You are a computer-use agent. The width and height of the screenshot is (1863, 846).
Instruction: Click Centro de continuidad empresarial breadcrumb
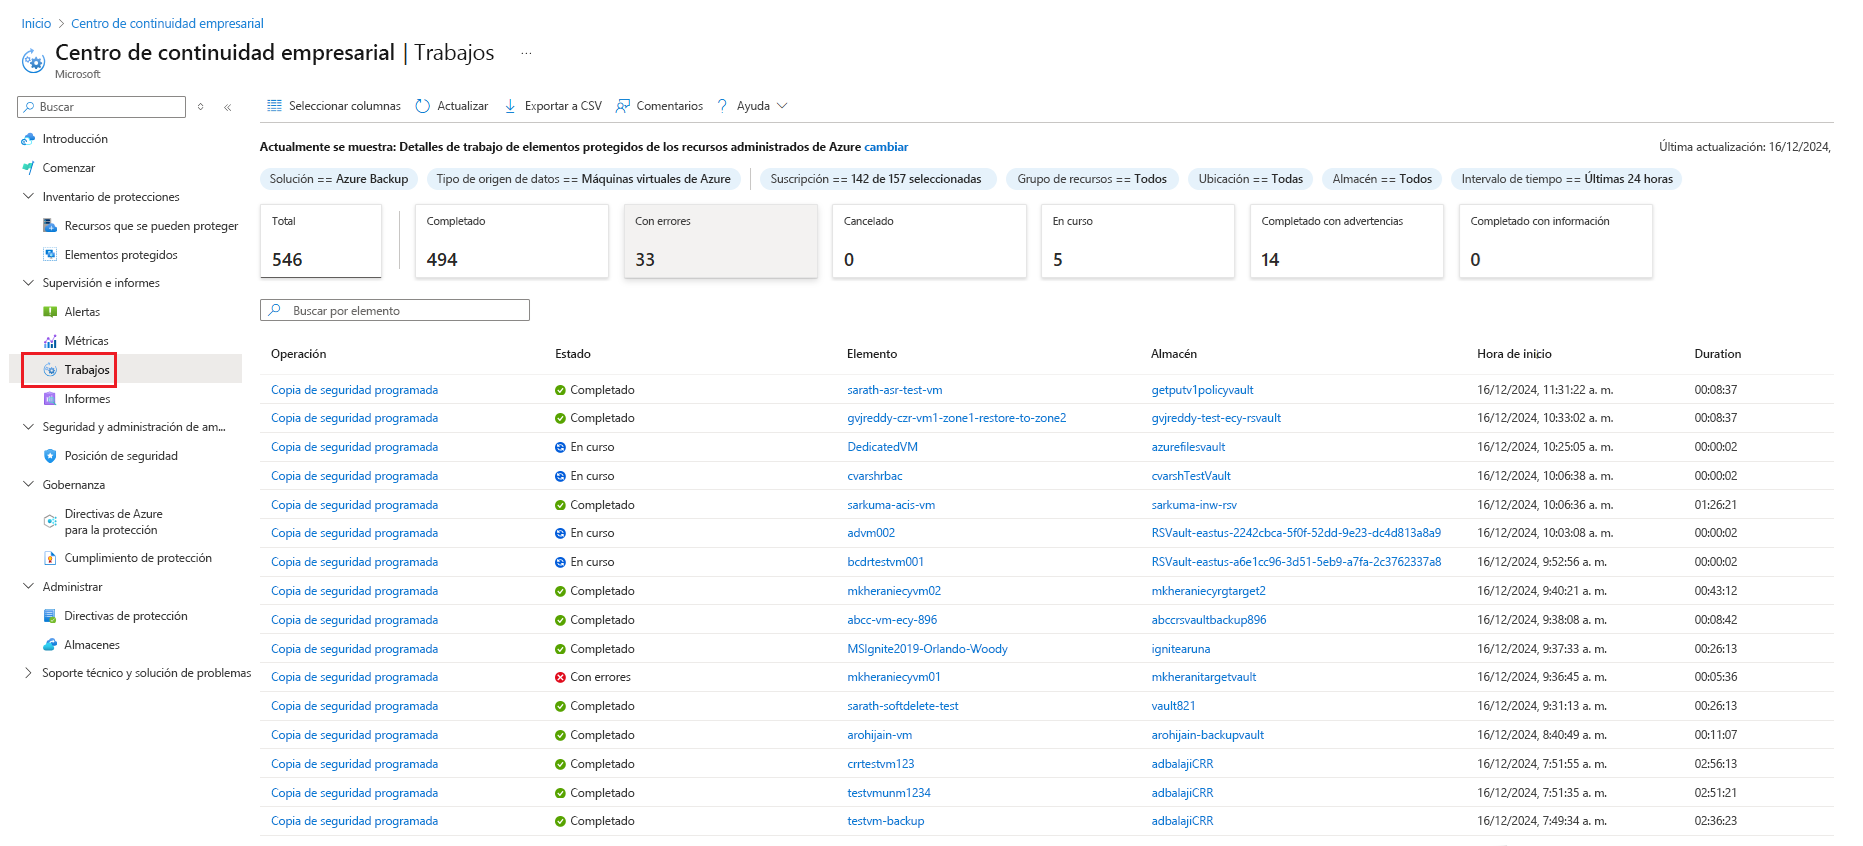pos(167,23)
